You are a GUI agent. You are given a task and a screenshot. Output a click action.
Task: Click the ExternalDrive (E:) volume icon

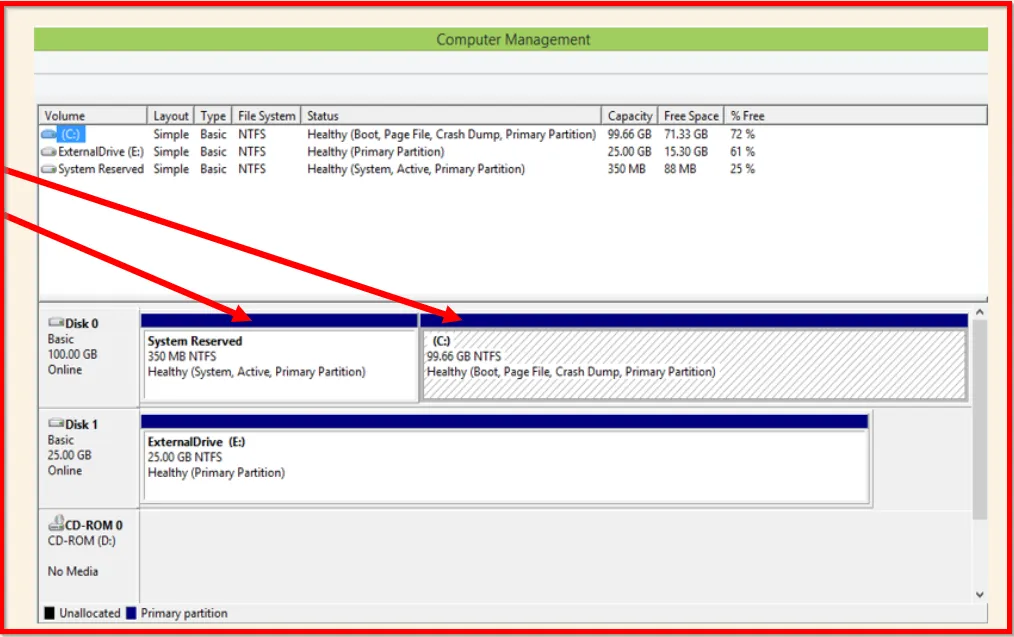tap(49, 152)
